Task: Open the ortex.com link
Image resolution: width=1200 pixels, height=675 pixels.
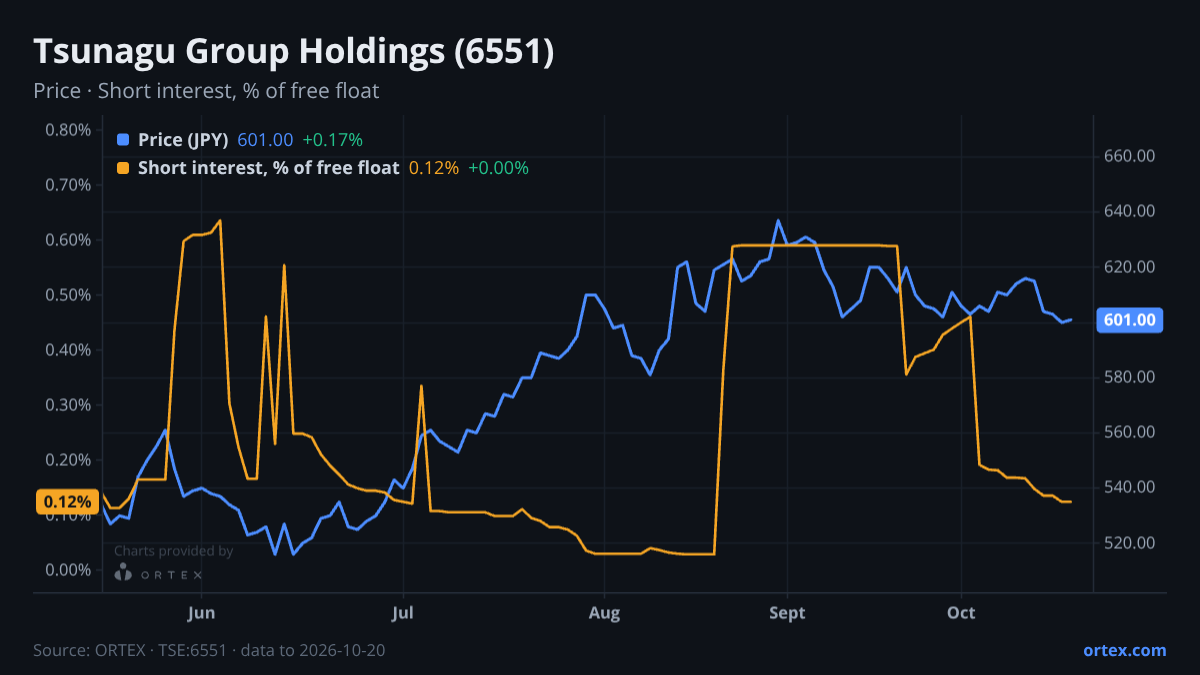Action: coord(1125,650)
